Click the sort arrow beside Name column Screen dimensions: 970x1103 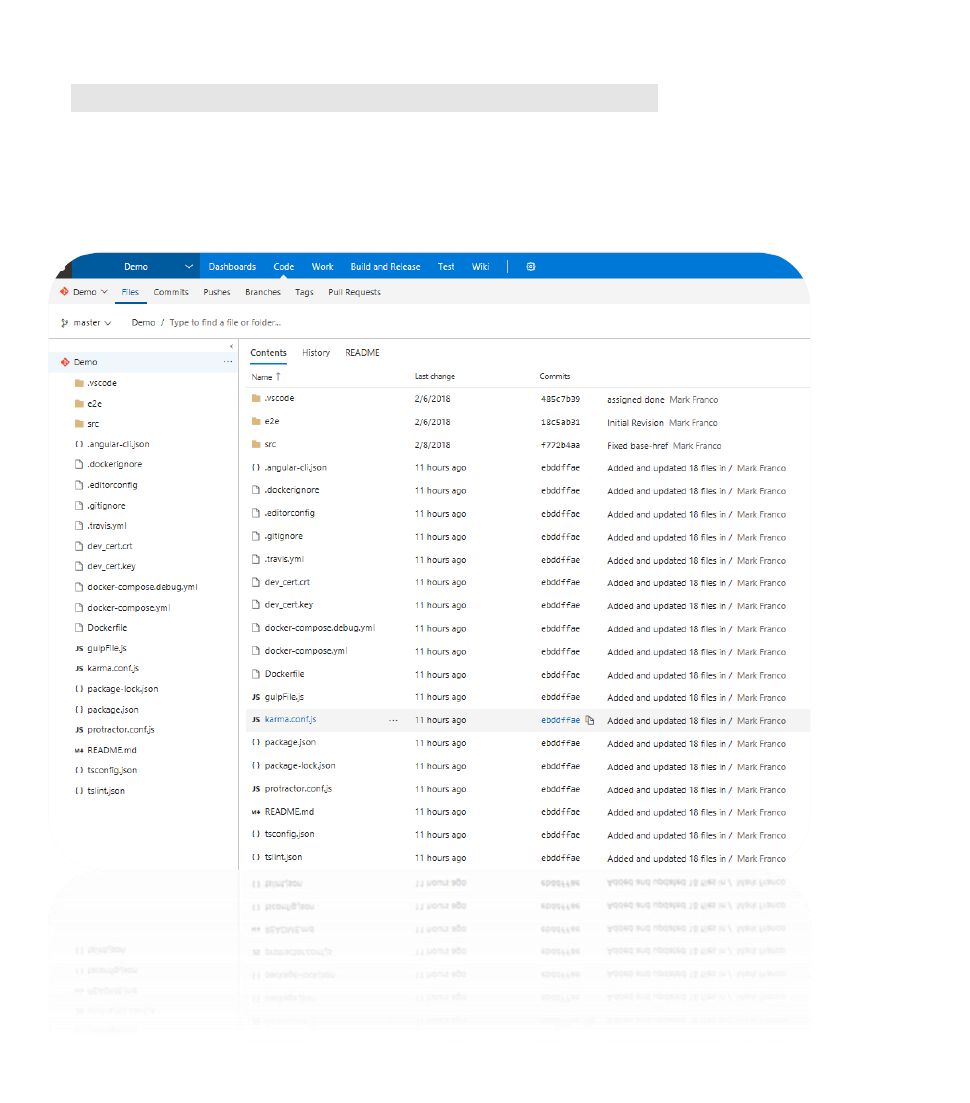279,377
